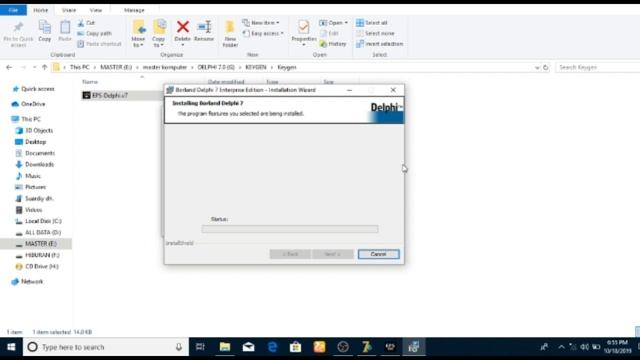Click Paste shortcut in ribbon
The width and height of the screenshot is (640, 360).
(100, 44)
